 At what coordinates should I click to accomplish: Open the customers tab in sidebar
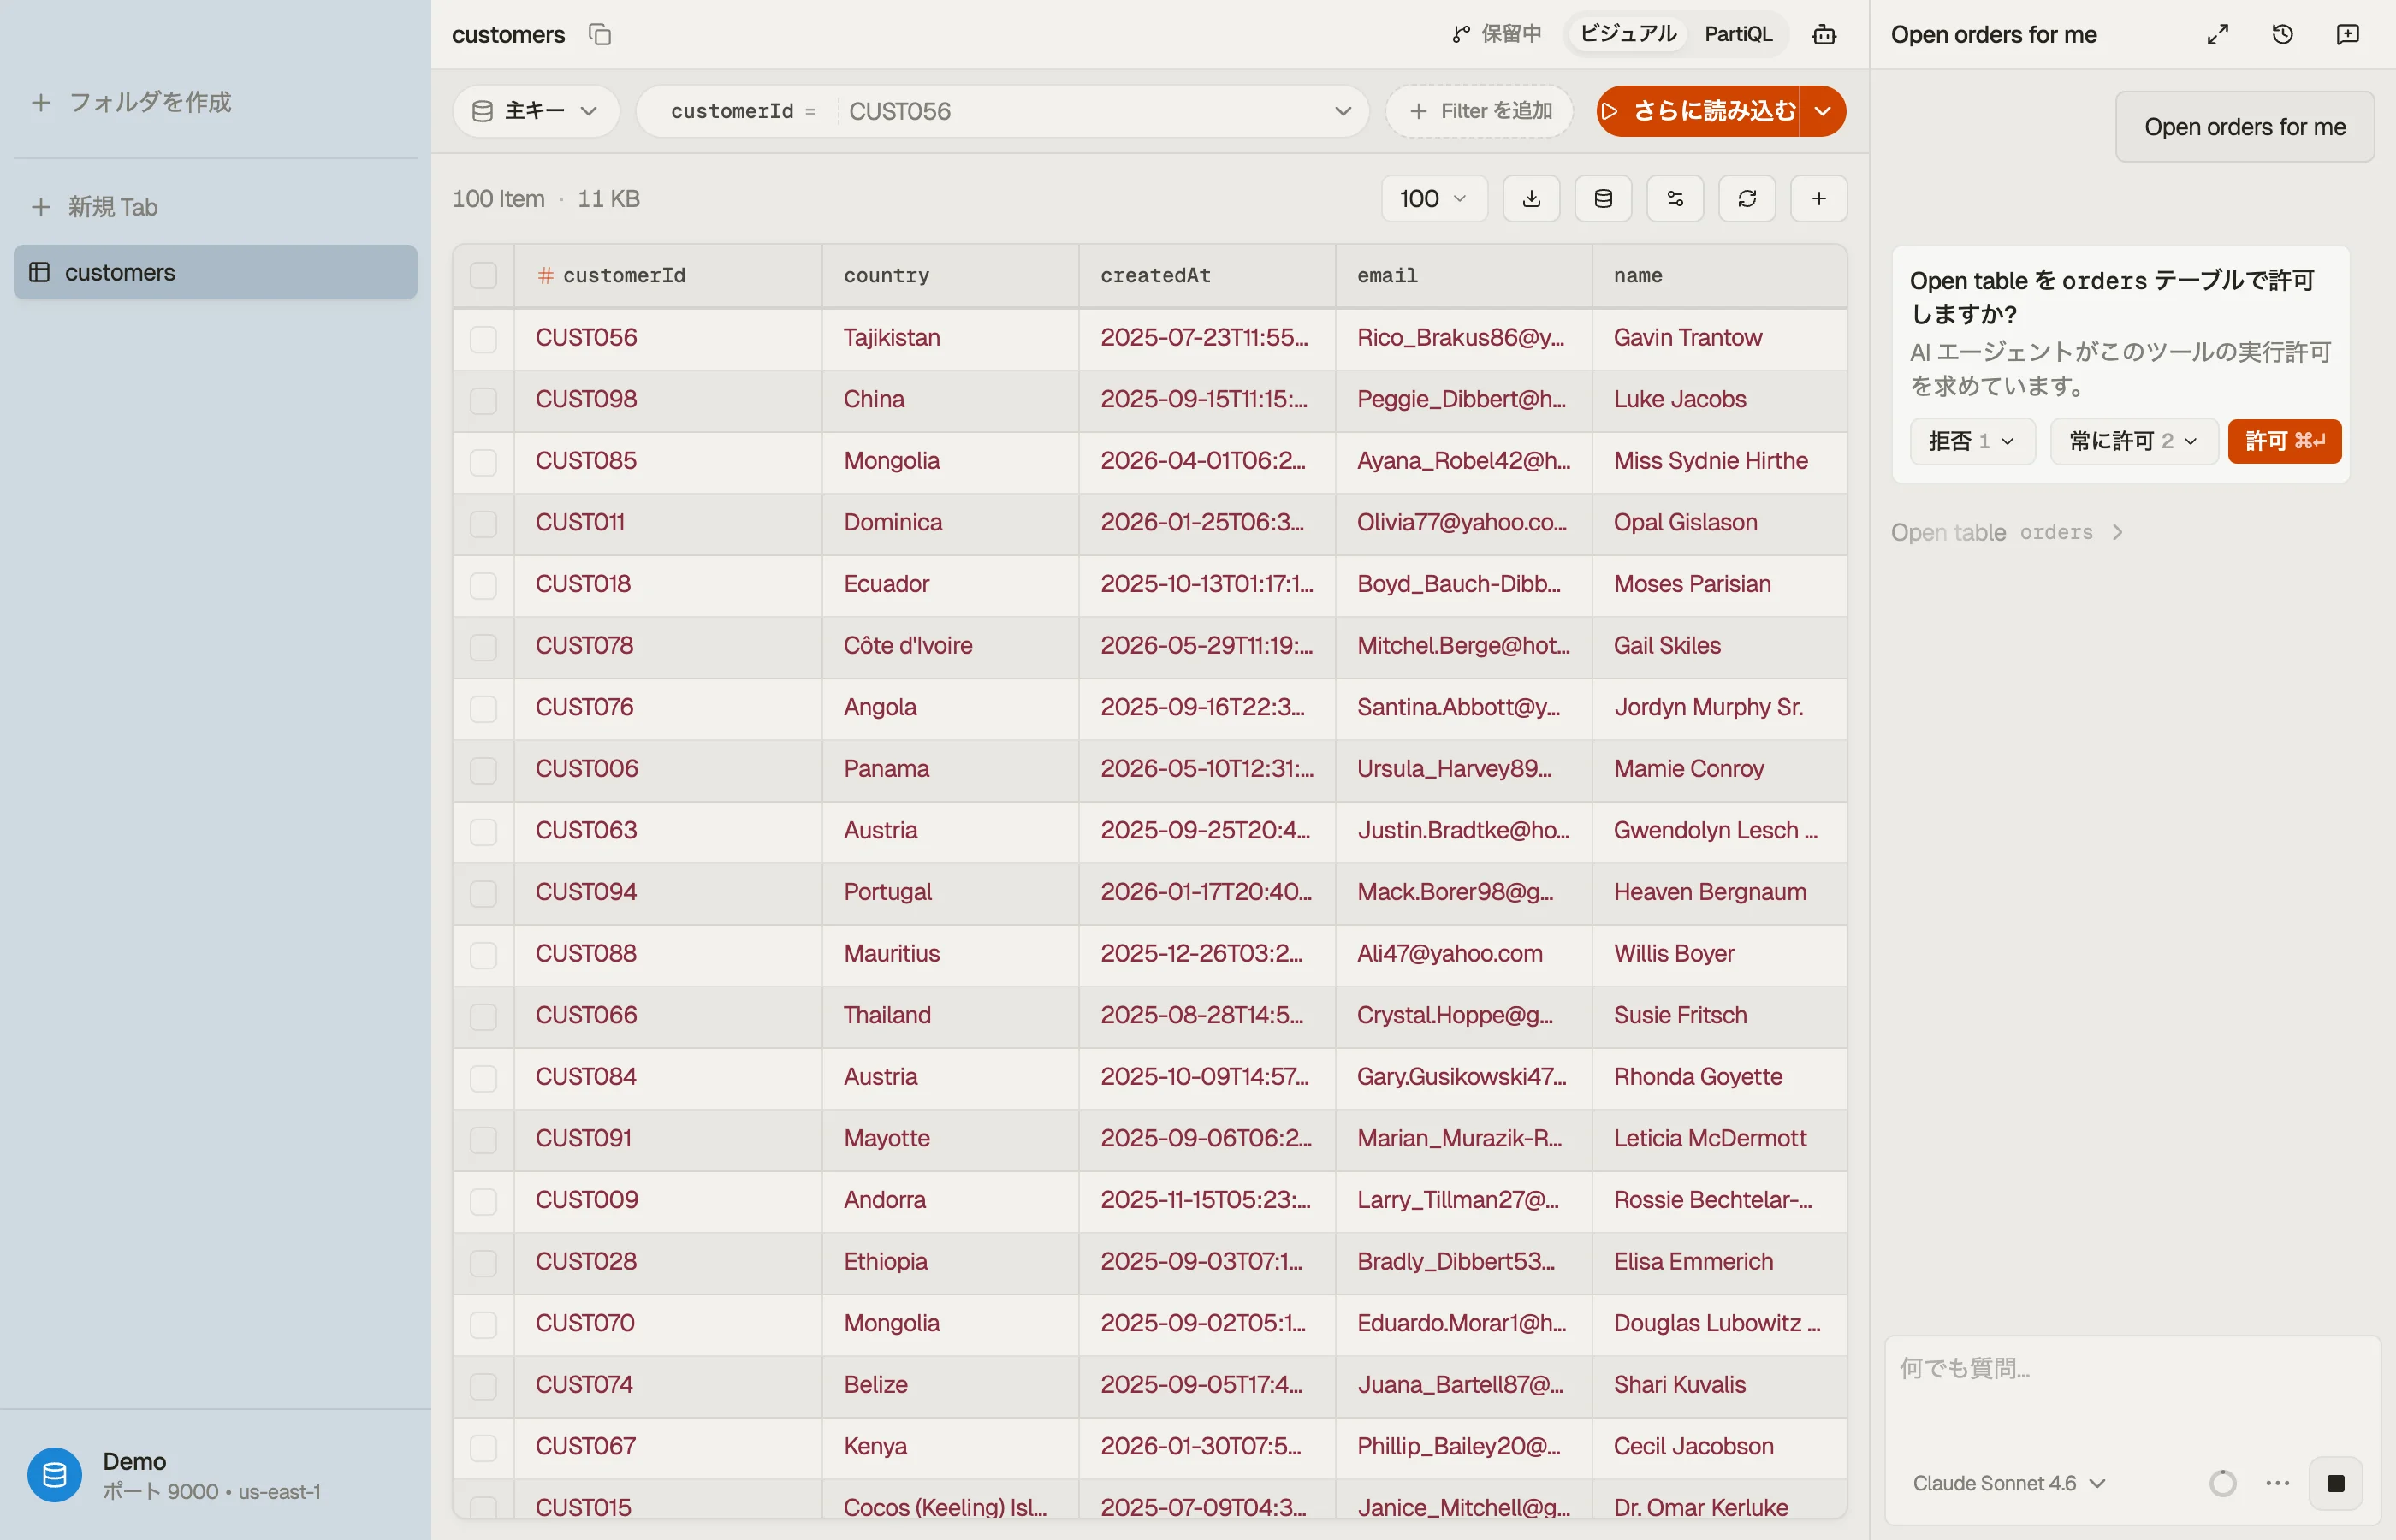click(215, 272)
